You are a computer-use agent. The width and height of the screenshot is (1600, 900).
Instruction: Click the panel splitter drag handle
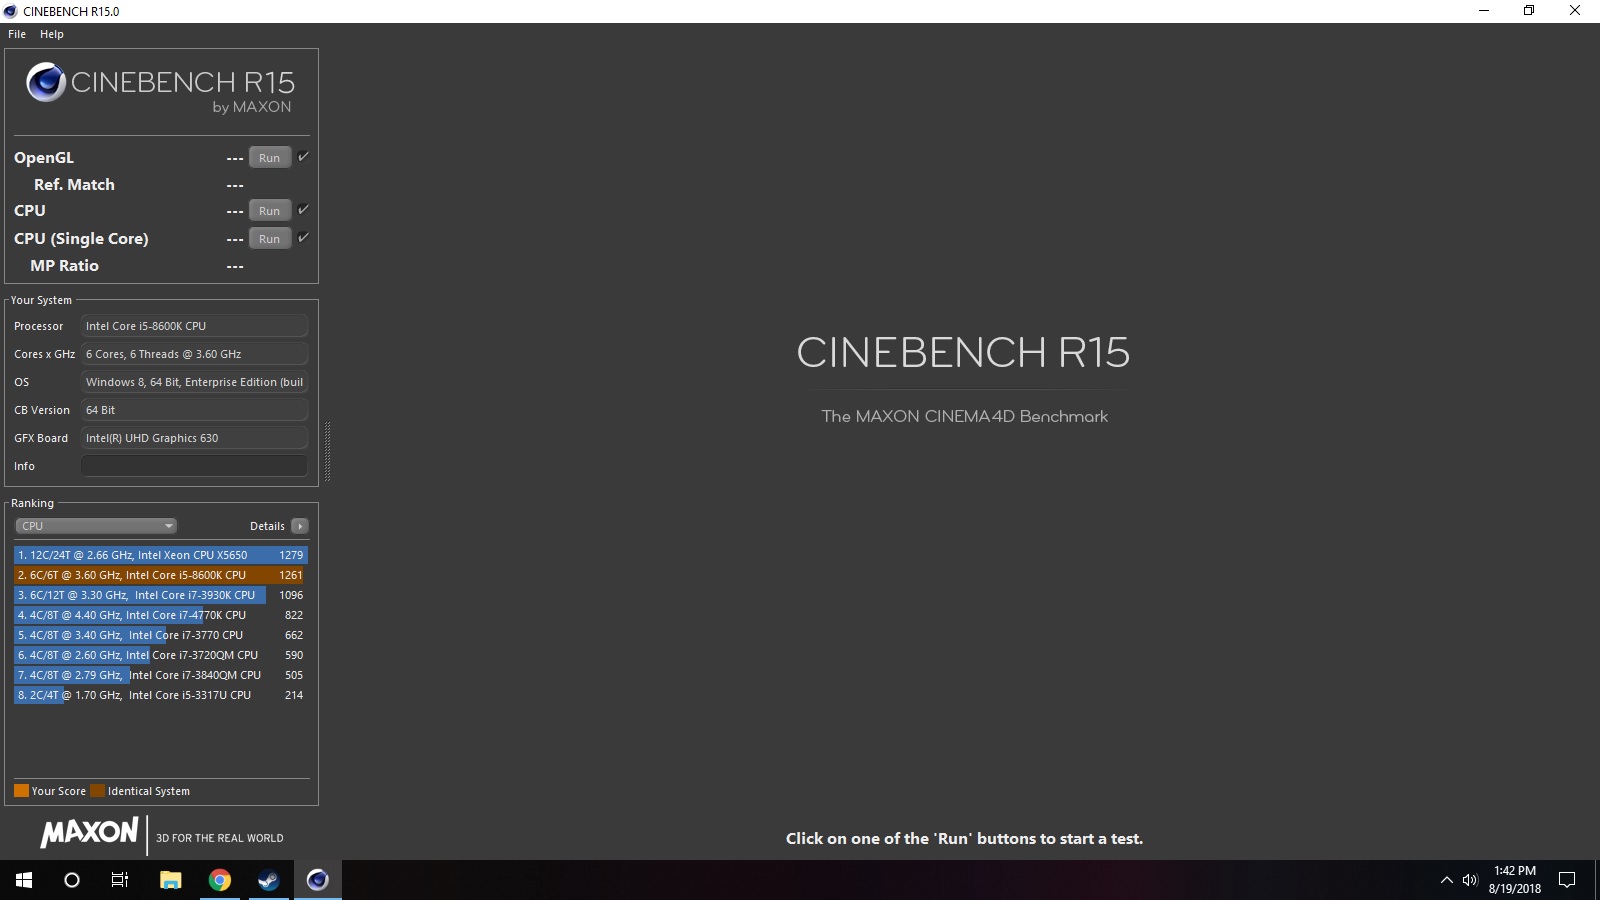click(x=327, y=452)
